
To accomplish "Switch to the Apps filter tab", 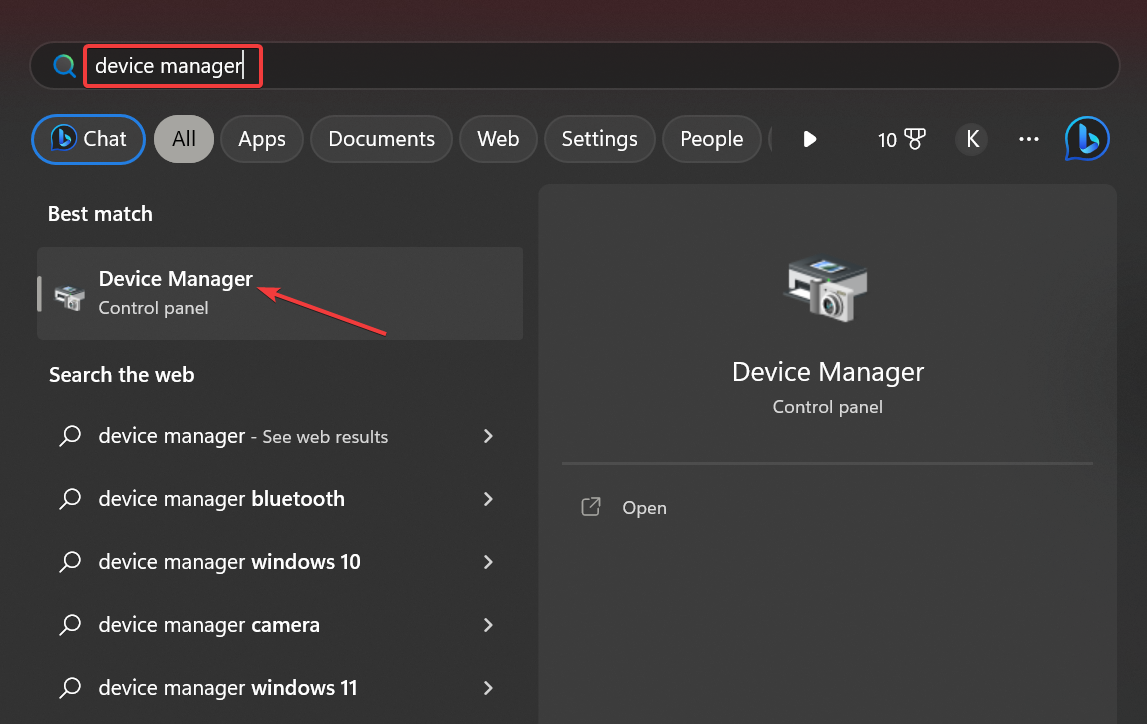I will [262, 139].
